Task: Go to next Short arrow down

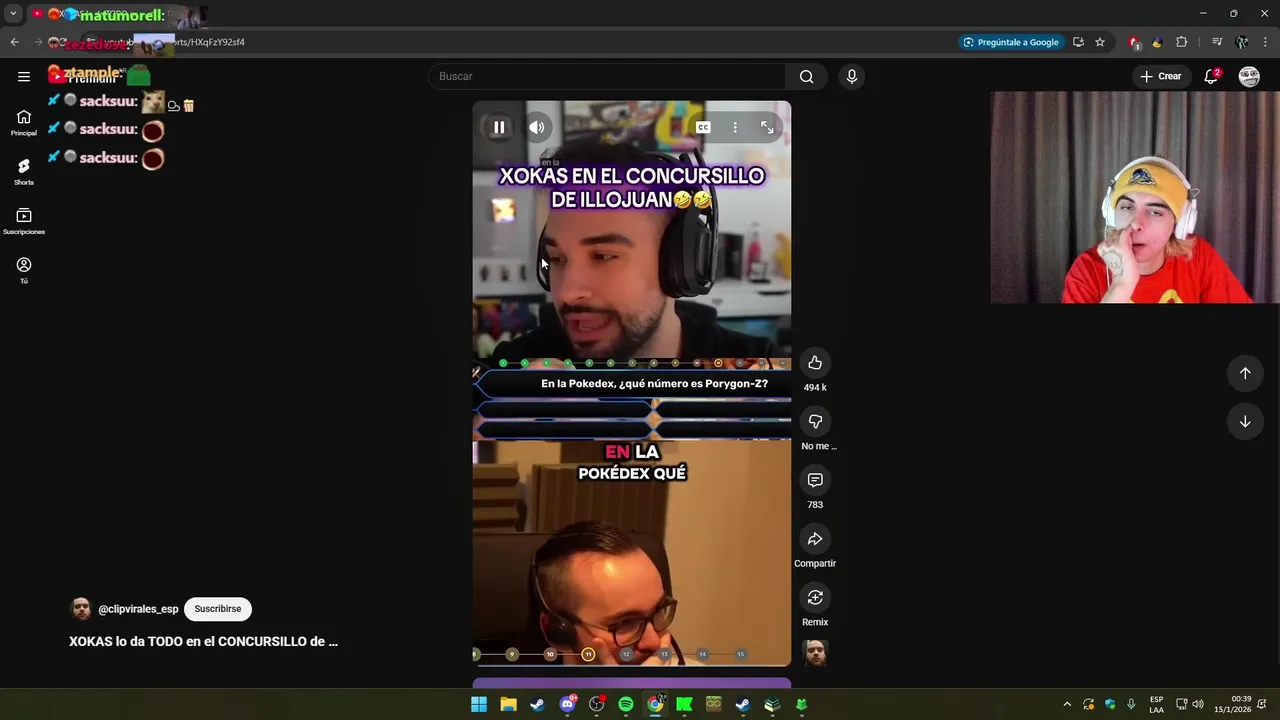Action: click(1245, 421)
